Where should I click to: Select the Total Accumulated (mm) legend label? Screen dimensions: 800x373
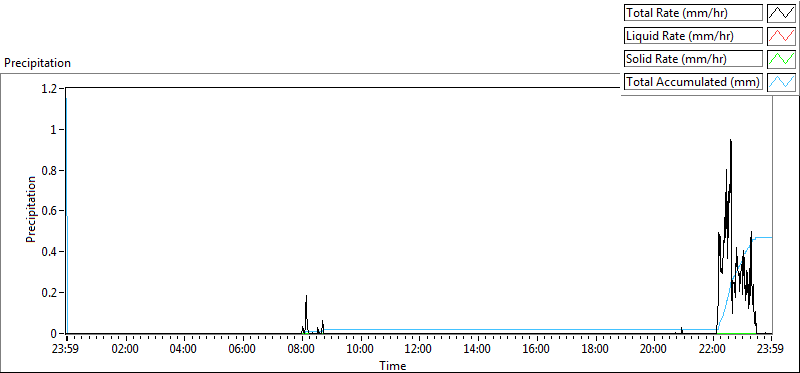click(693, 82)
